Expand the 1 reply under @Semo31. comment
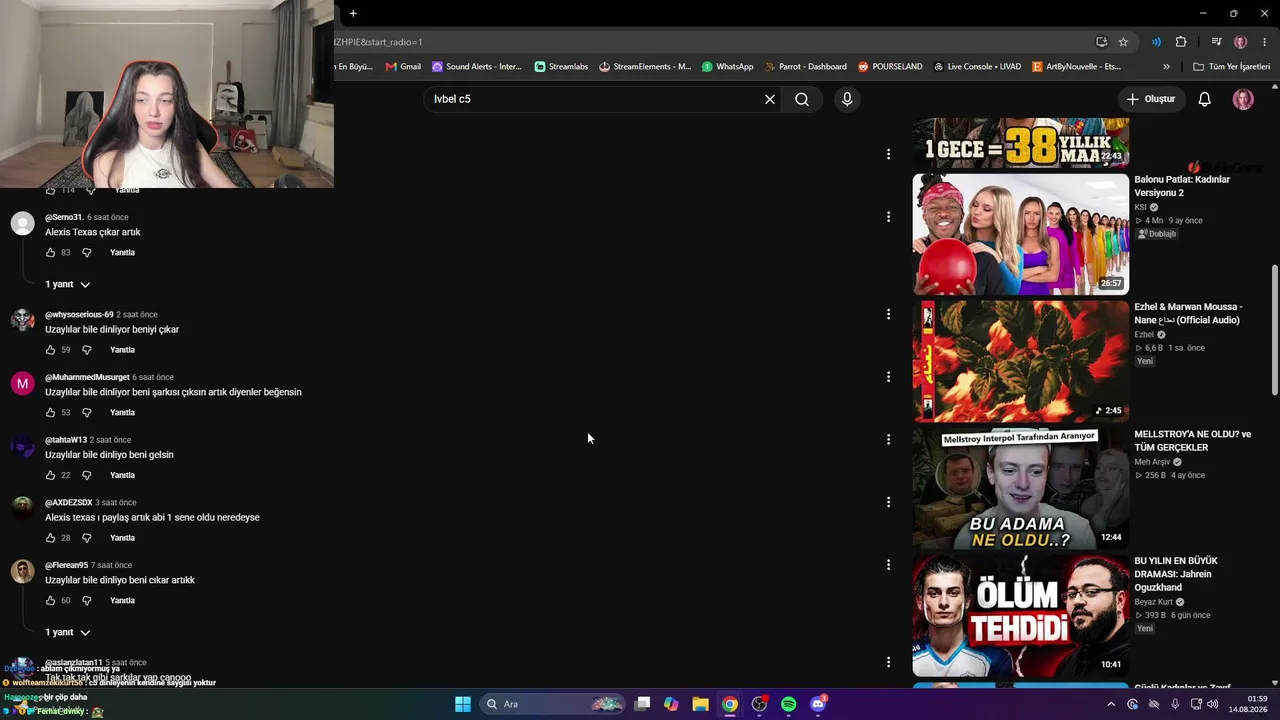The height and width of the screenshot is (720, 1280). click(x=68, y=285)
